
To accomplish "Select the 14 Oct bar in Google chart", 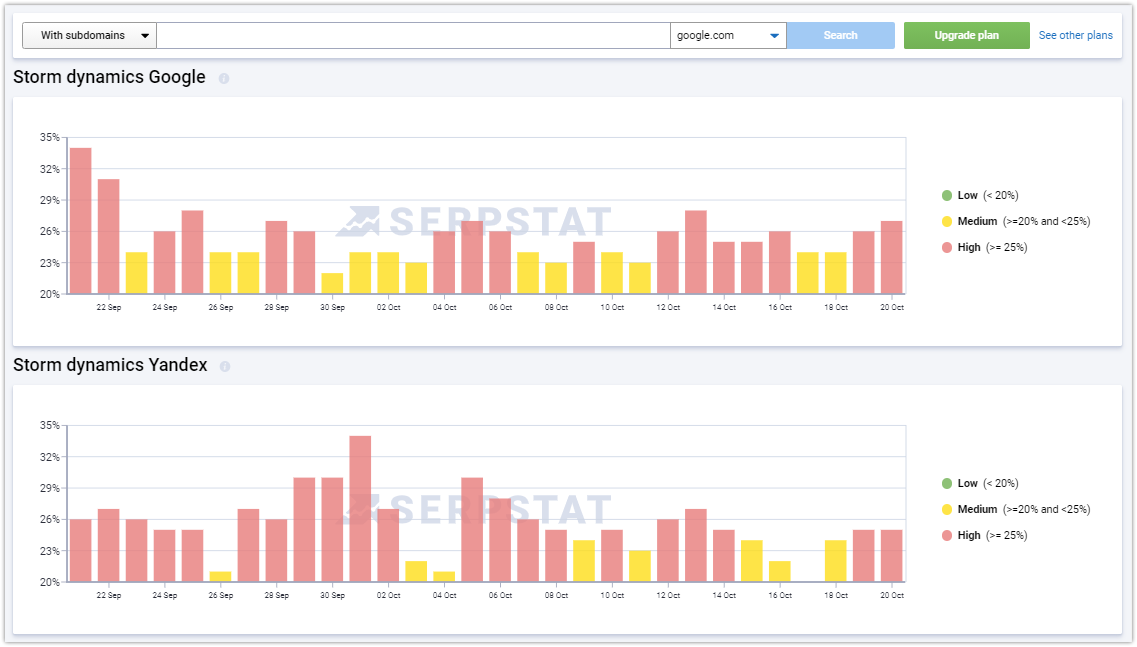I will point(724,268).
